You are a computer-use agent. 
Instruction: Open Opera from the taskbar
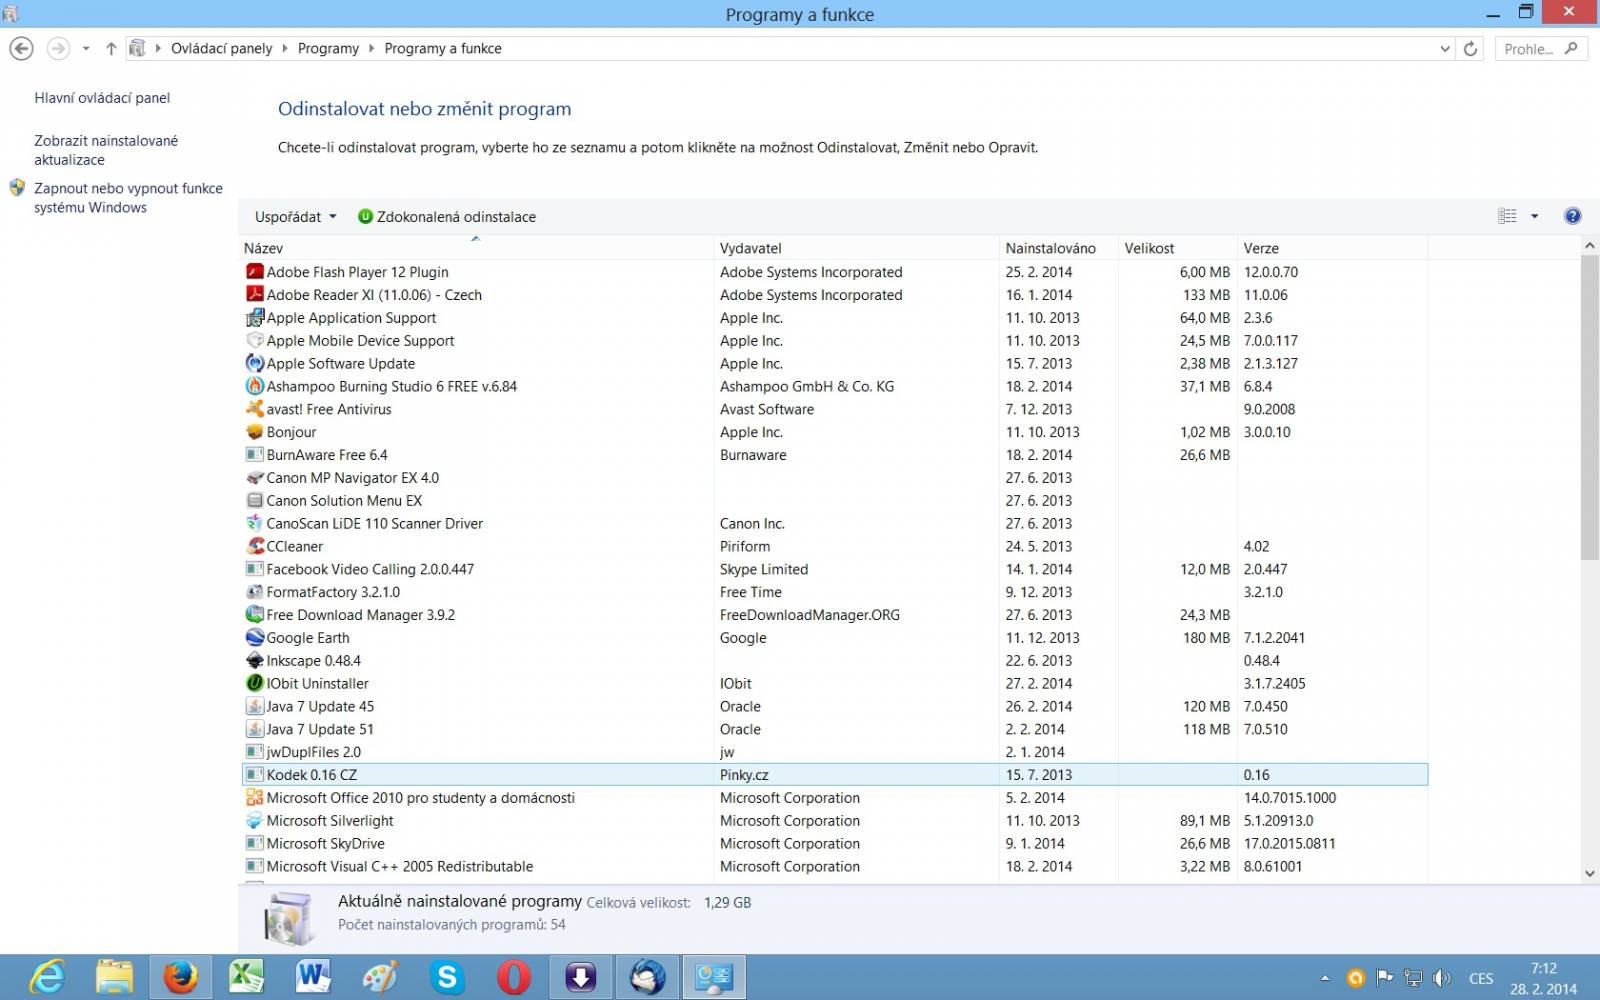(x=514, y=977)
